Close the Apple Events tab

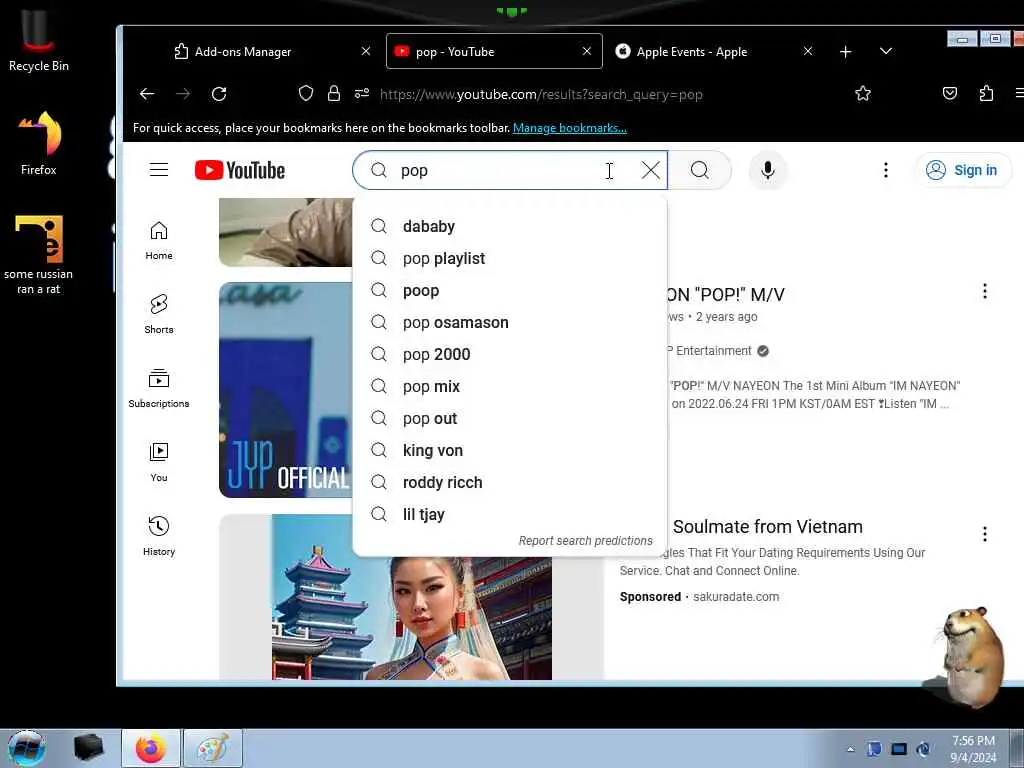[x=808, y=51]
